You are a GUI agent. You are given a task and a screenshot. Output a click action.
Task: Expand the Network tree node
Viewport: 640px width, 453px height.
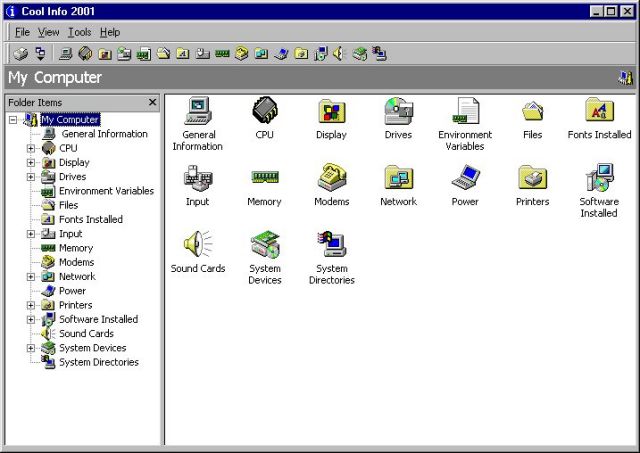(x=31, y=277)
